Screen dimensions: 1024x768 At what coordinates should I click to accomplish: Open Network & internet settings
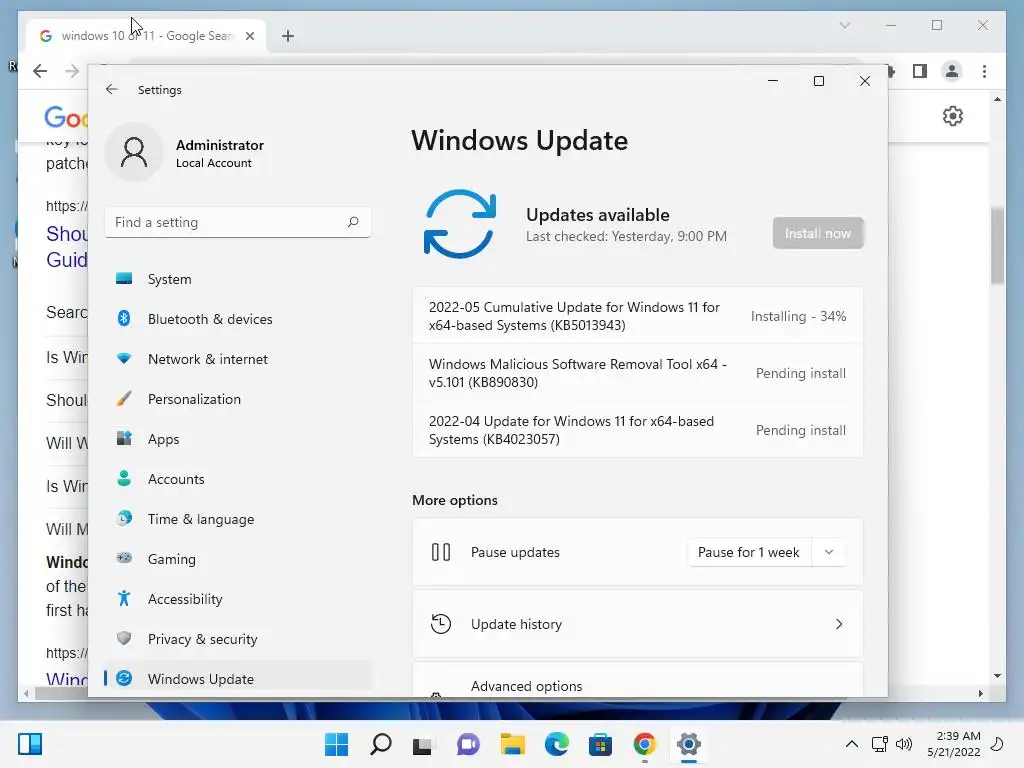click(x=238, y=359)
